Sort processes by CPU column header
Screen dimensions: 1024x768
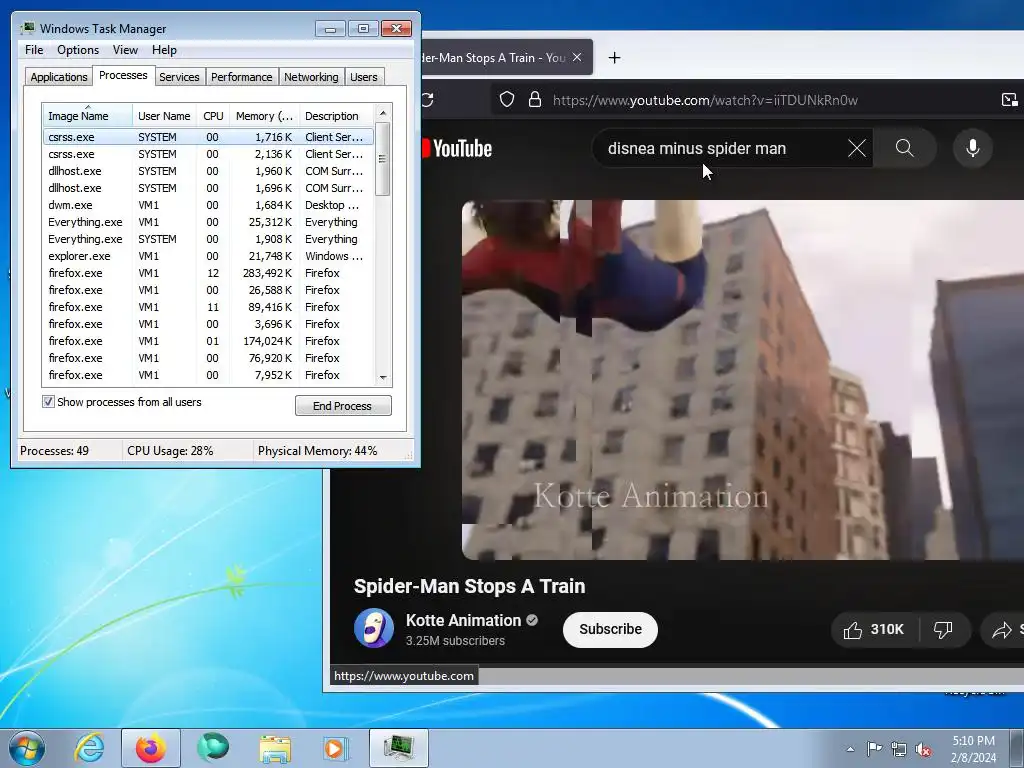coord(213,116)
